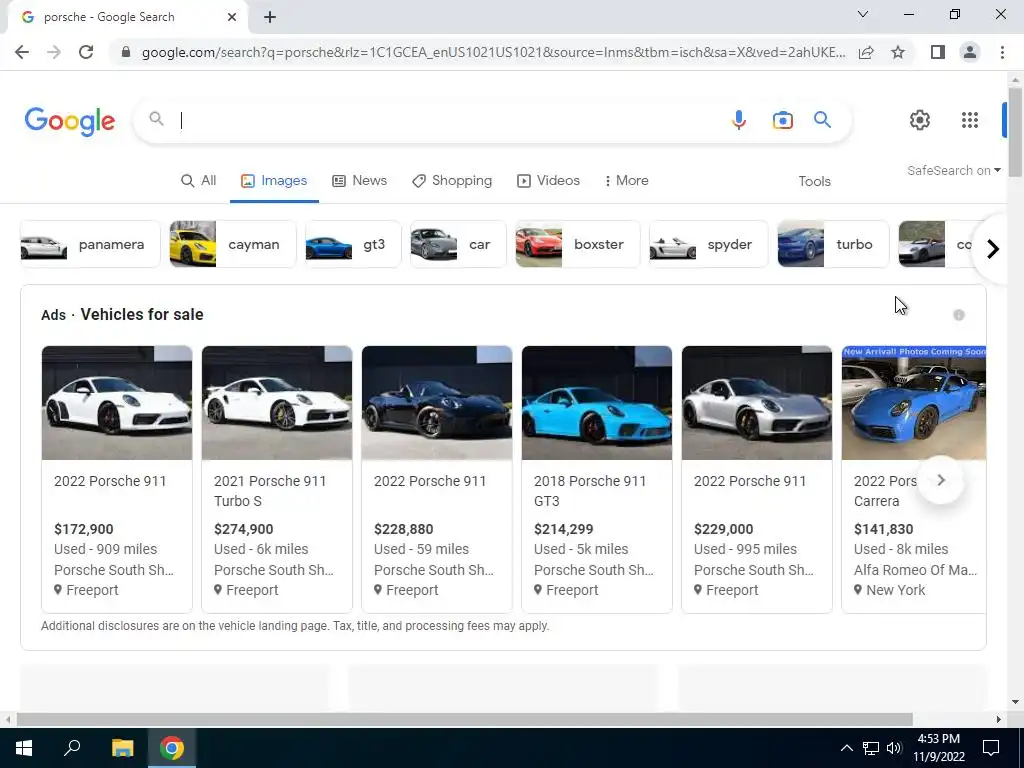Click the Google logo

tap(70, 121)
